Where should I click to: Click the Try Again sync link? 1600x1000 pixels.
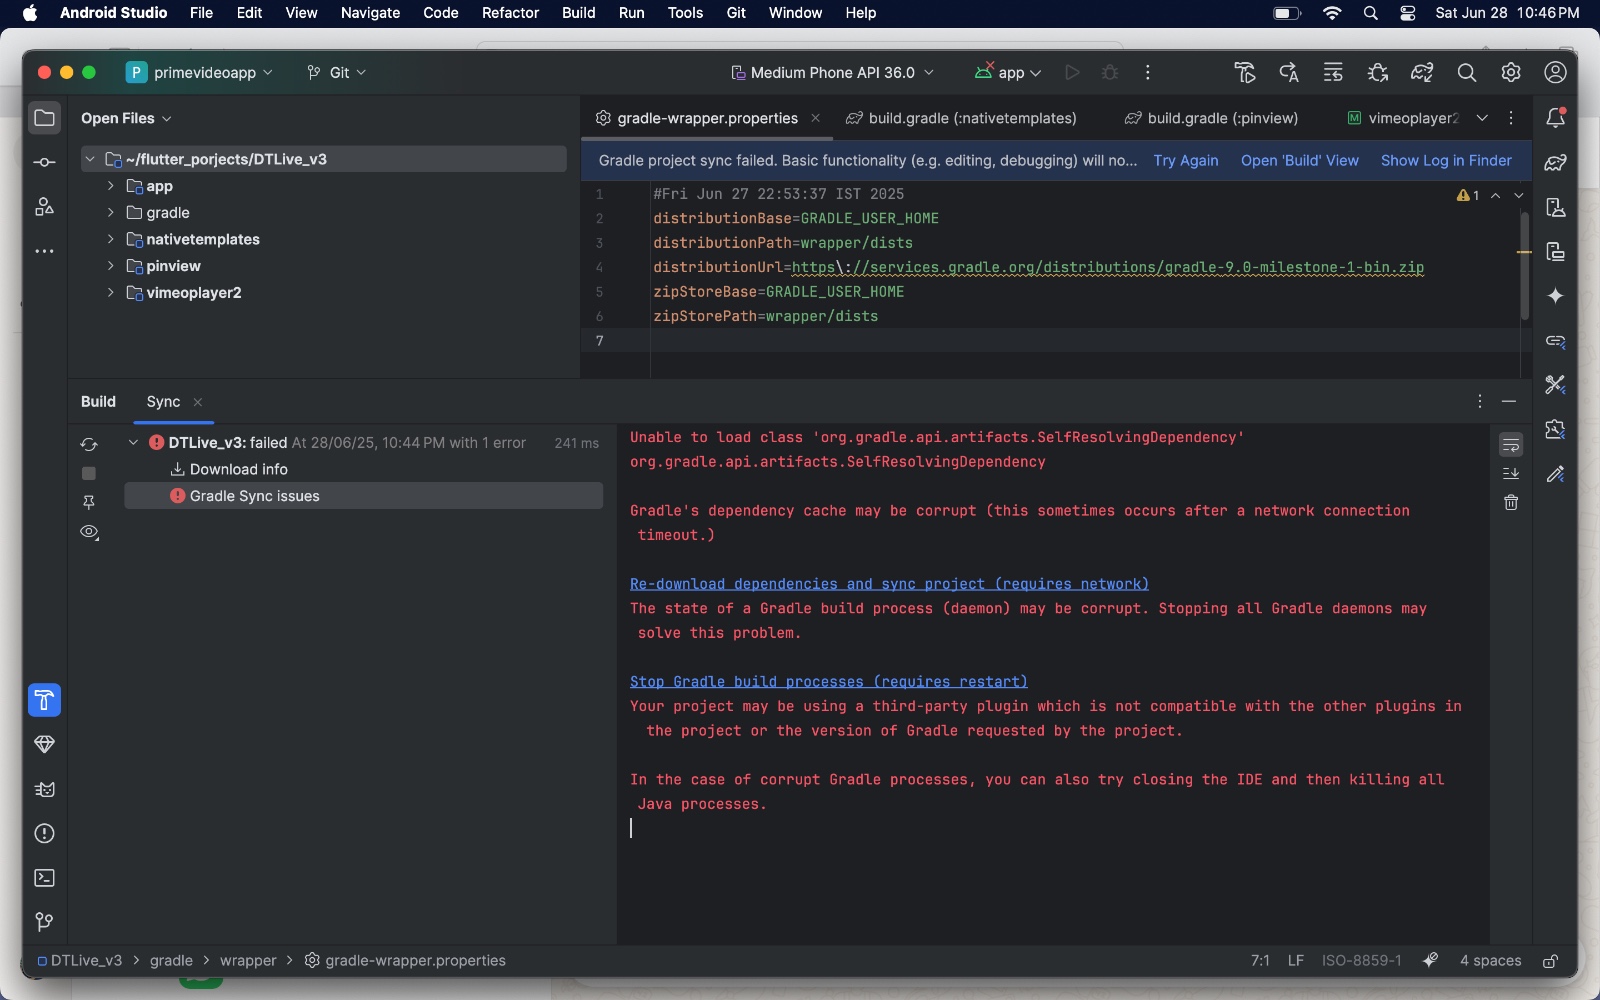click(x=1186, y=160)
